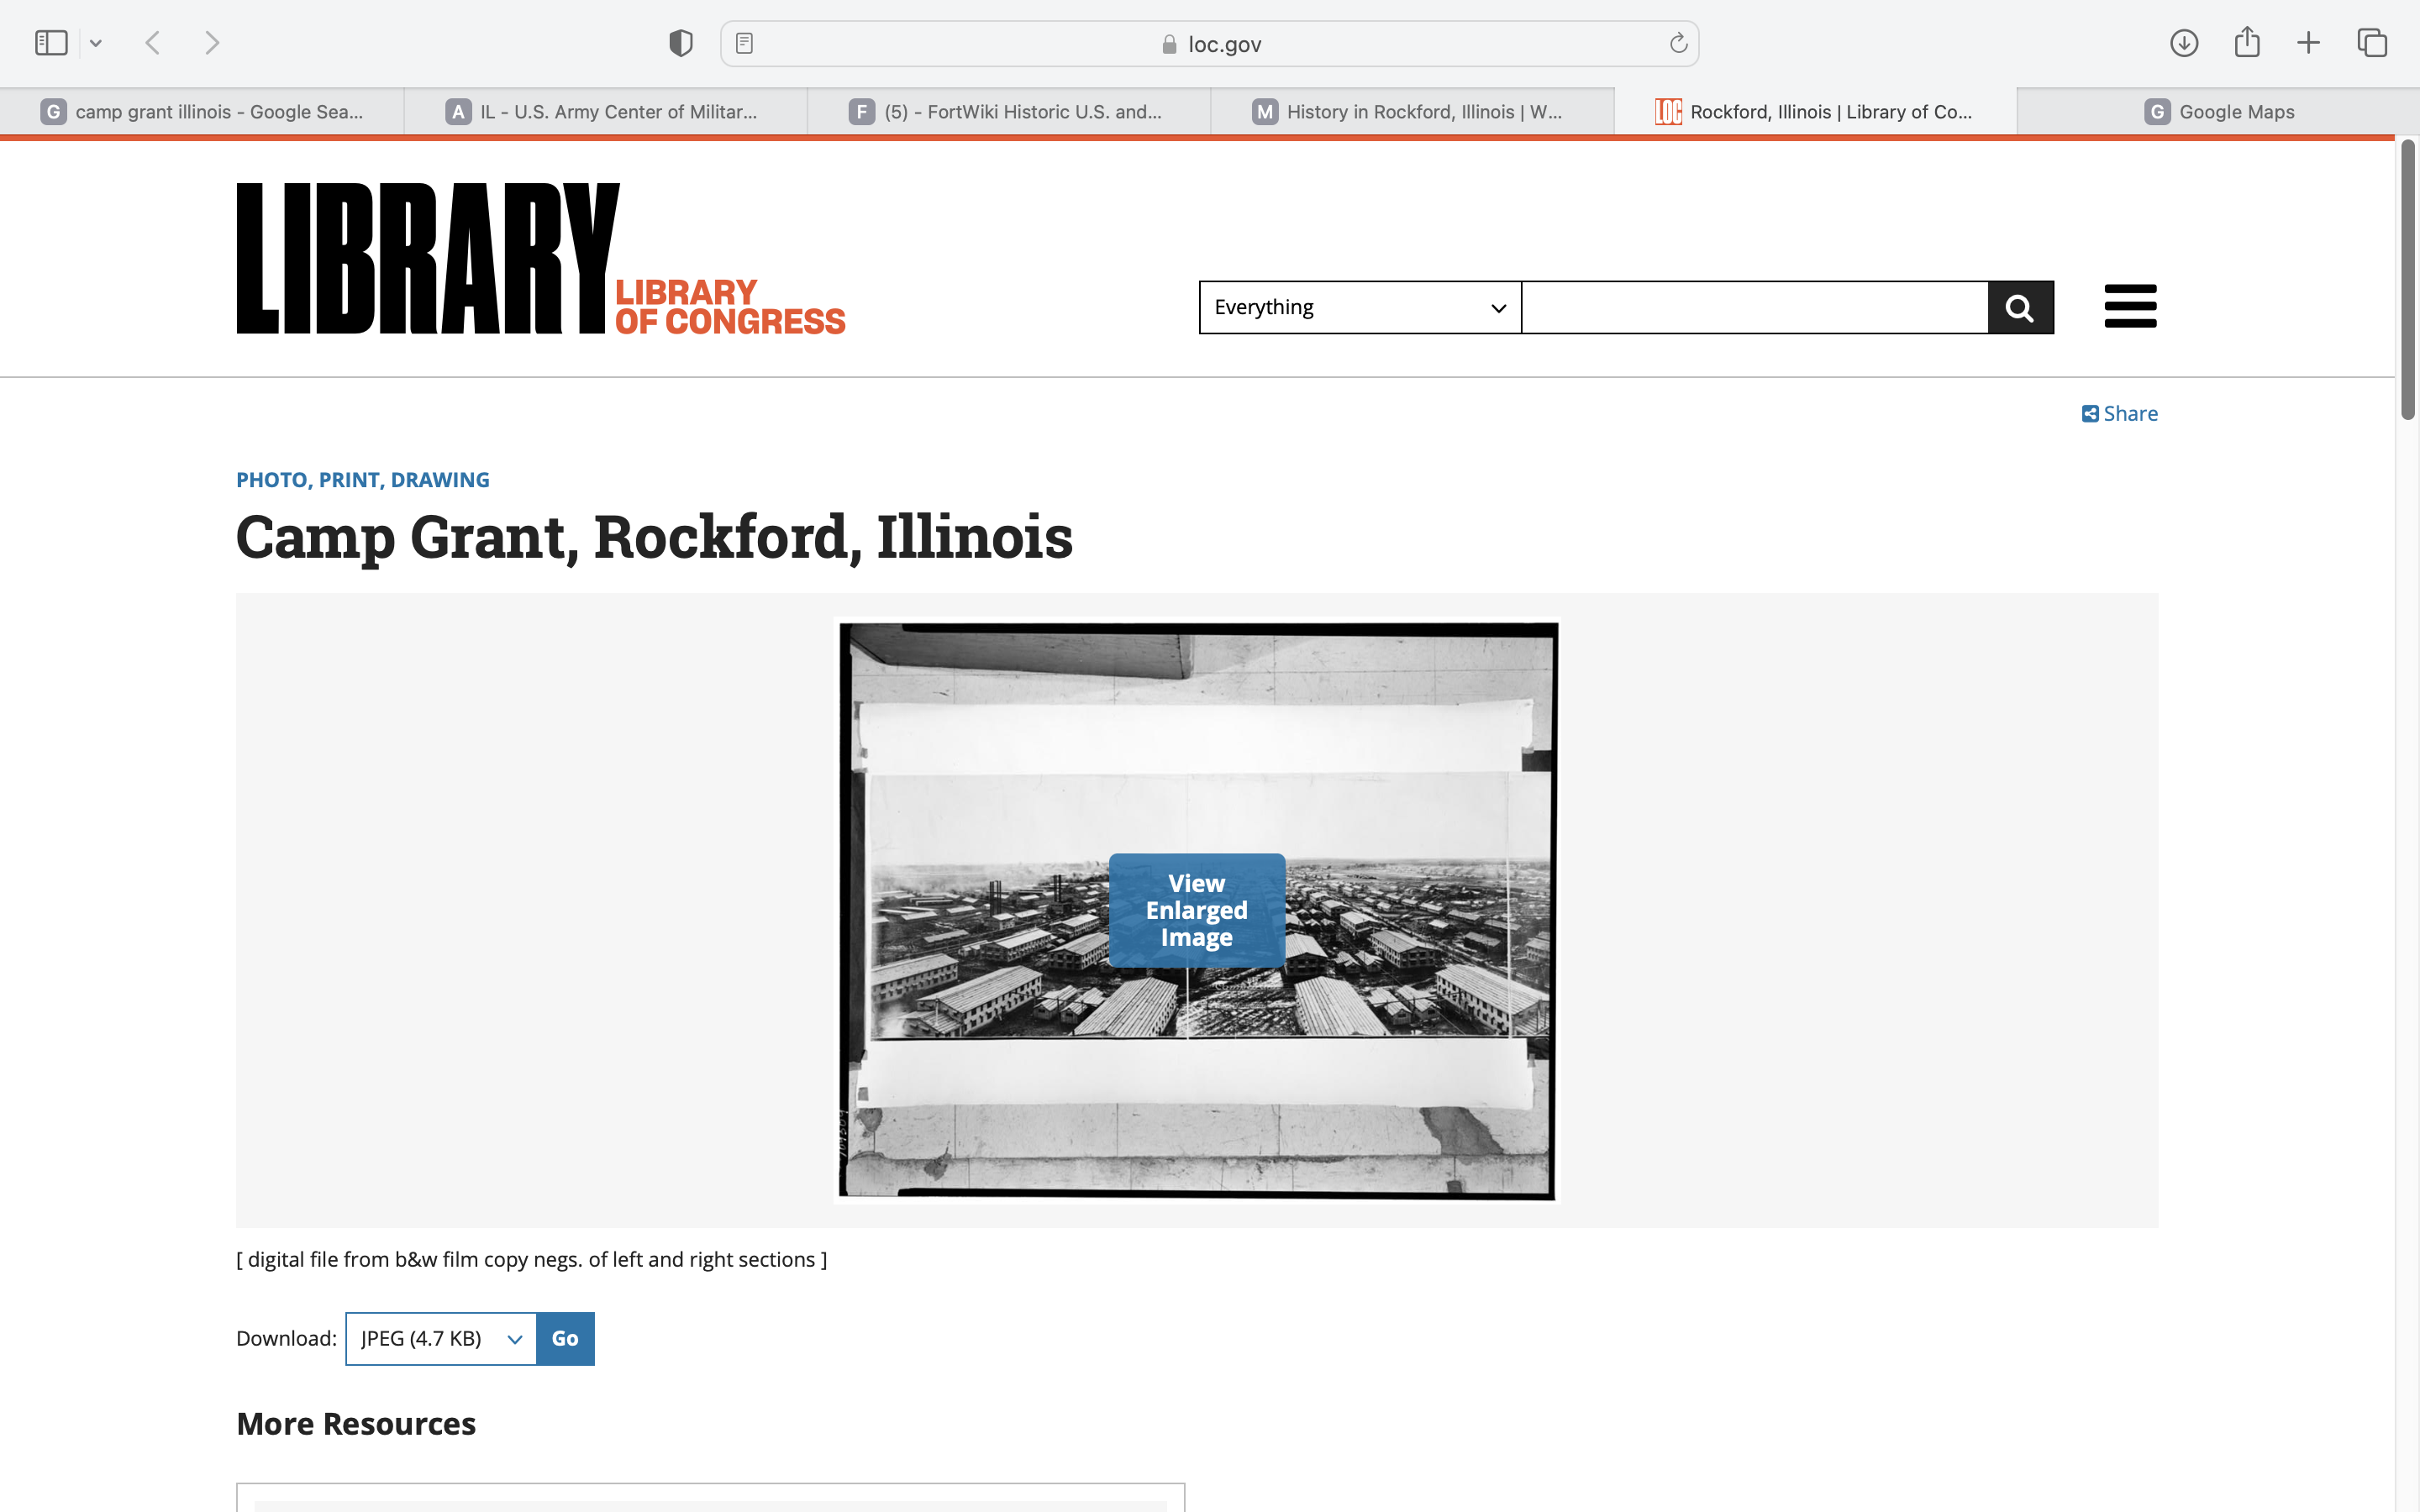Screen dimensions: 2420x1512
Task: Click the Safari share icon
Action: pyautogui.click(x=2247, y=43)
